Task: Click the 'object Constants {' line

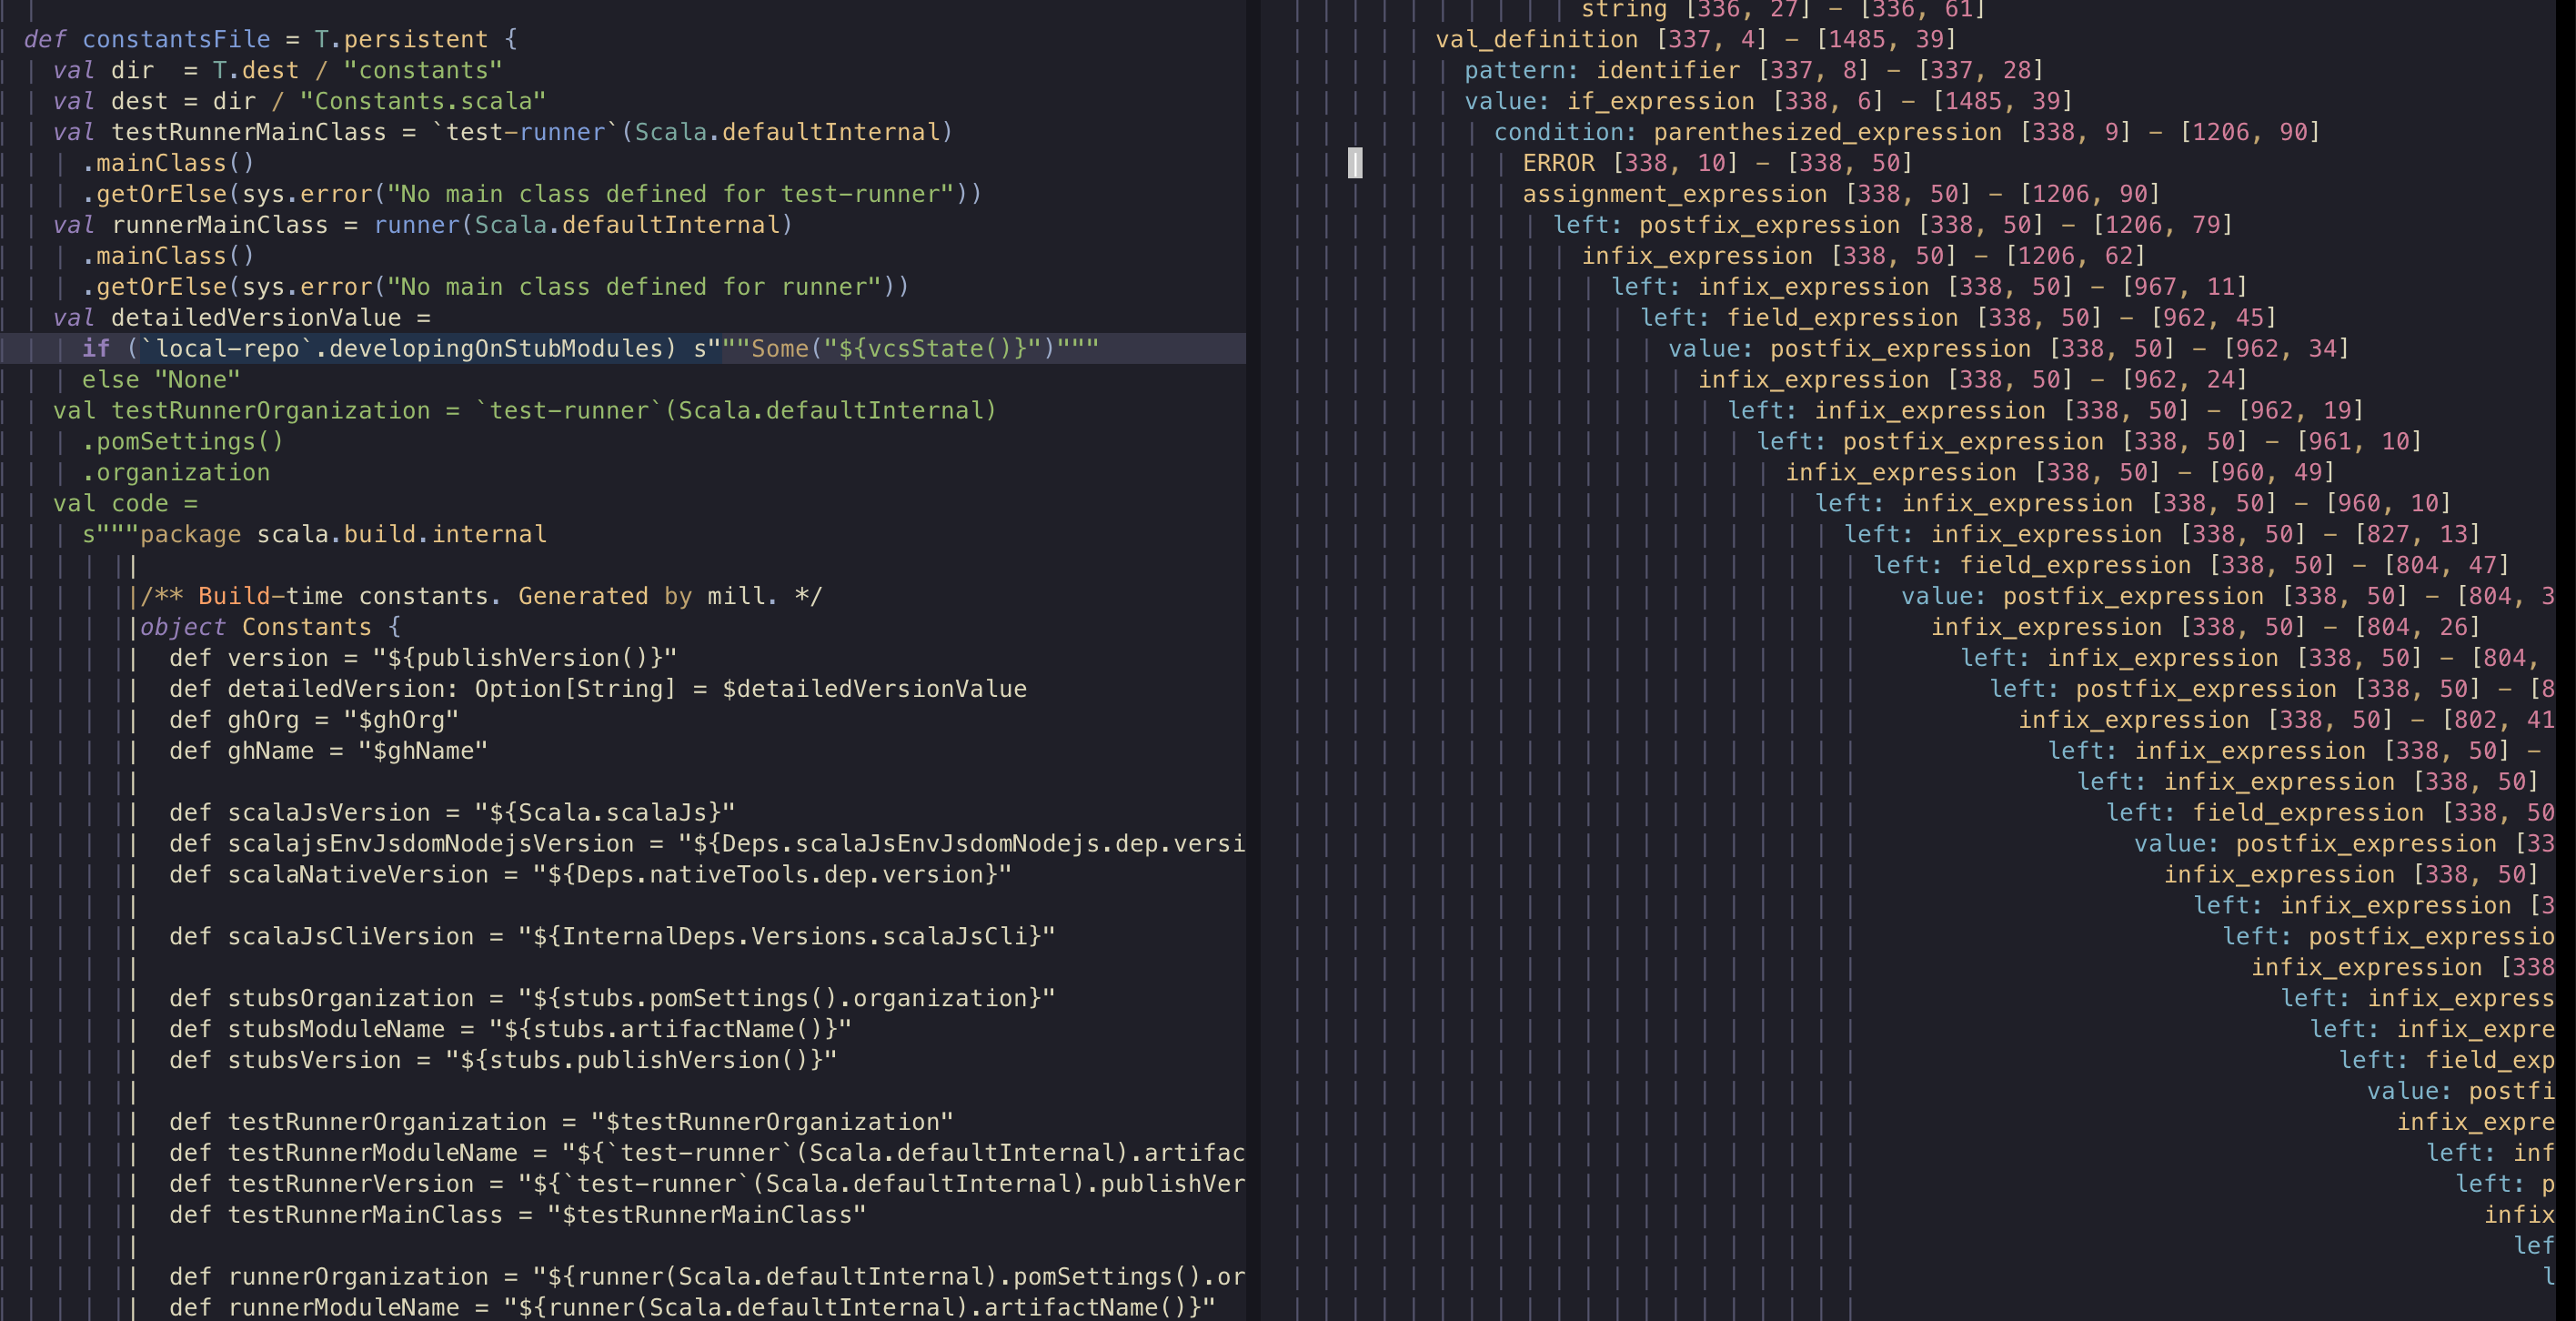Action: 270,627
